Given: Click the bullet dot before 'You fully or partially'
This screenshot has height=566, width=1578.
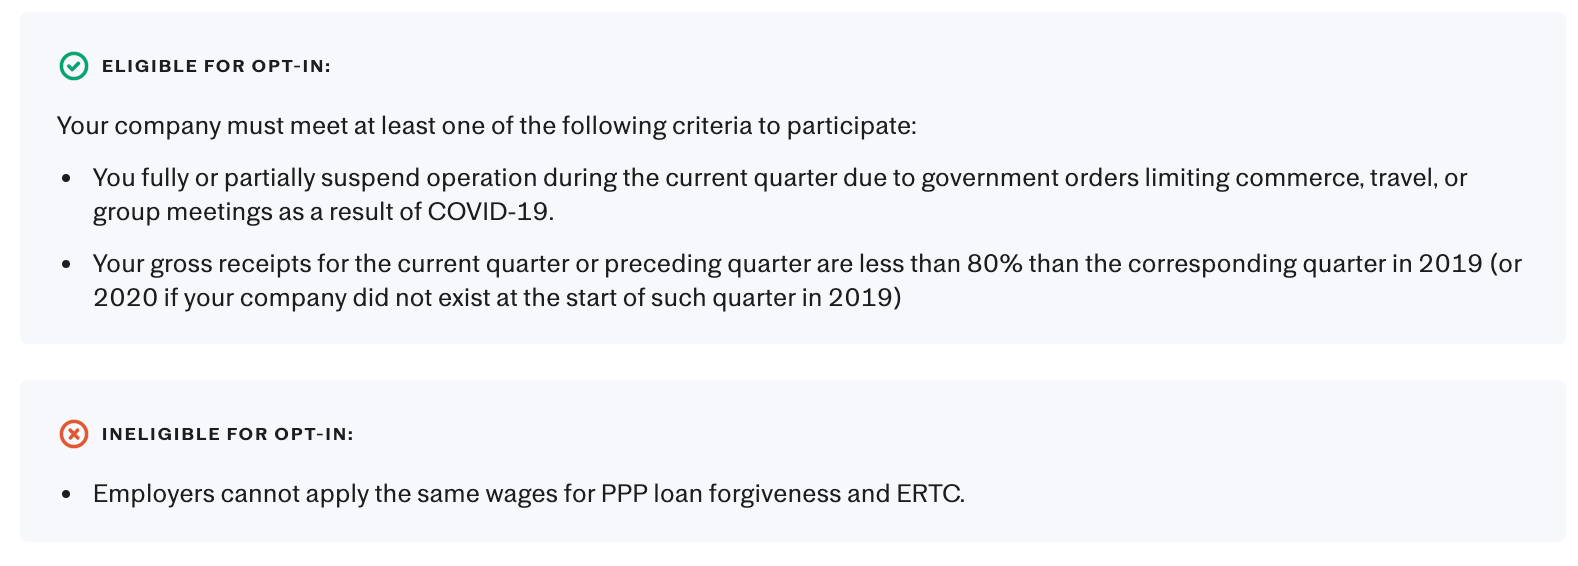Looking at the screenshot, I should click(66, 179).
